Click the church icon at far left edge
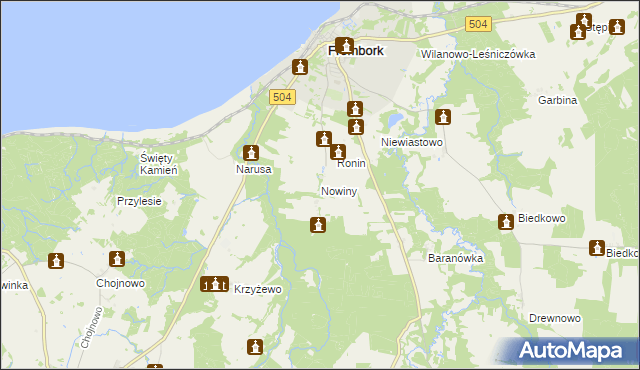The image size is (640, 370). [x=56, y=261]
